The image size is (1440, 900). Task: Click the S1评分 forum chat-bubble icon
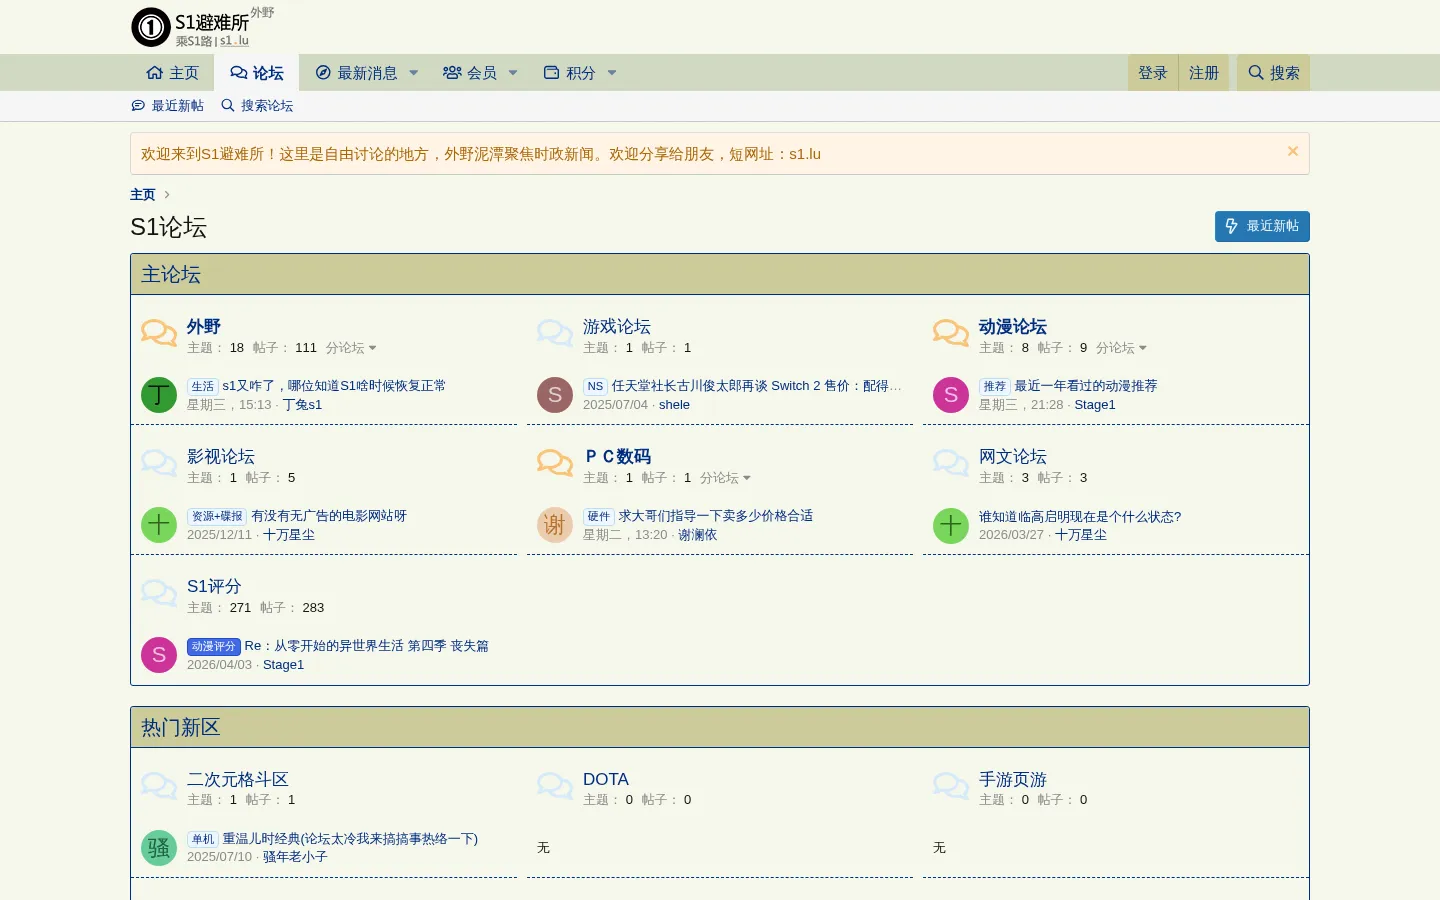(159, 593)
